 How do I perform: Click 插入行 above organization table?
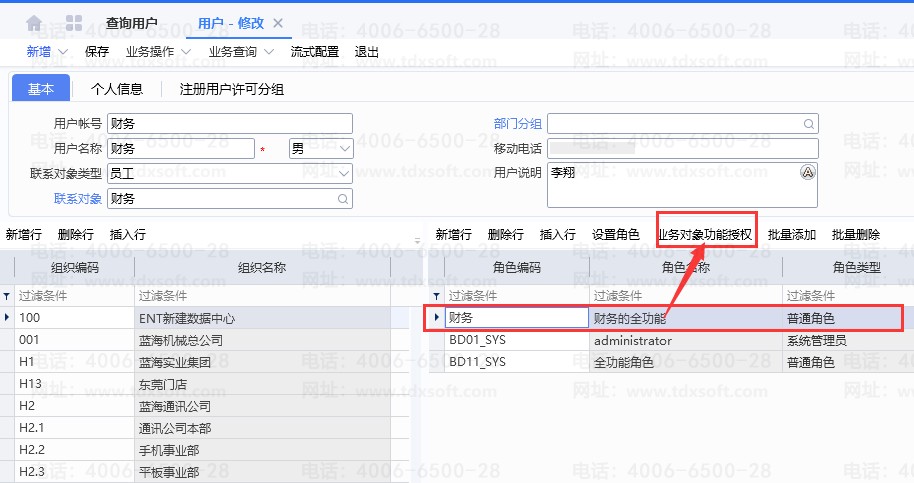point(128,235)
